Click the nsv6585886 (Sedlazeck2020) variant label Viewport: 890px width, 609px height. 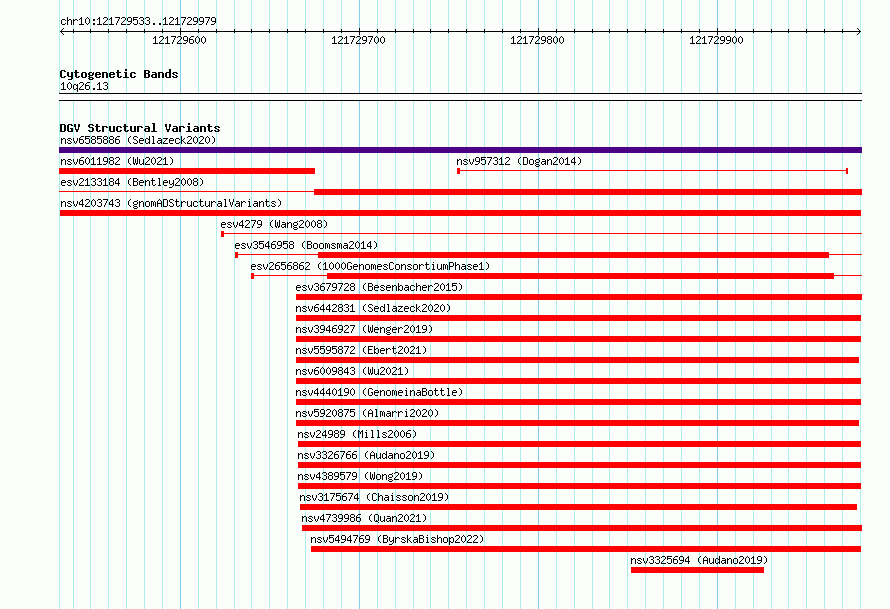[x=138, y=140]
